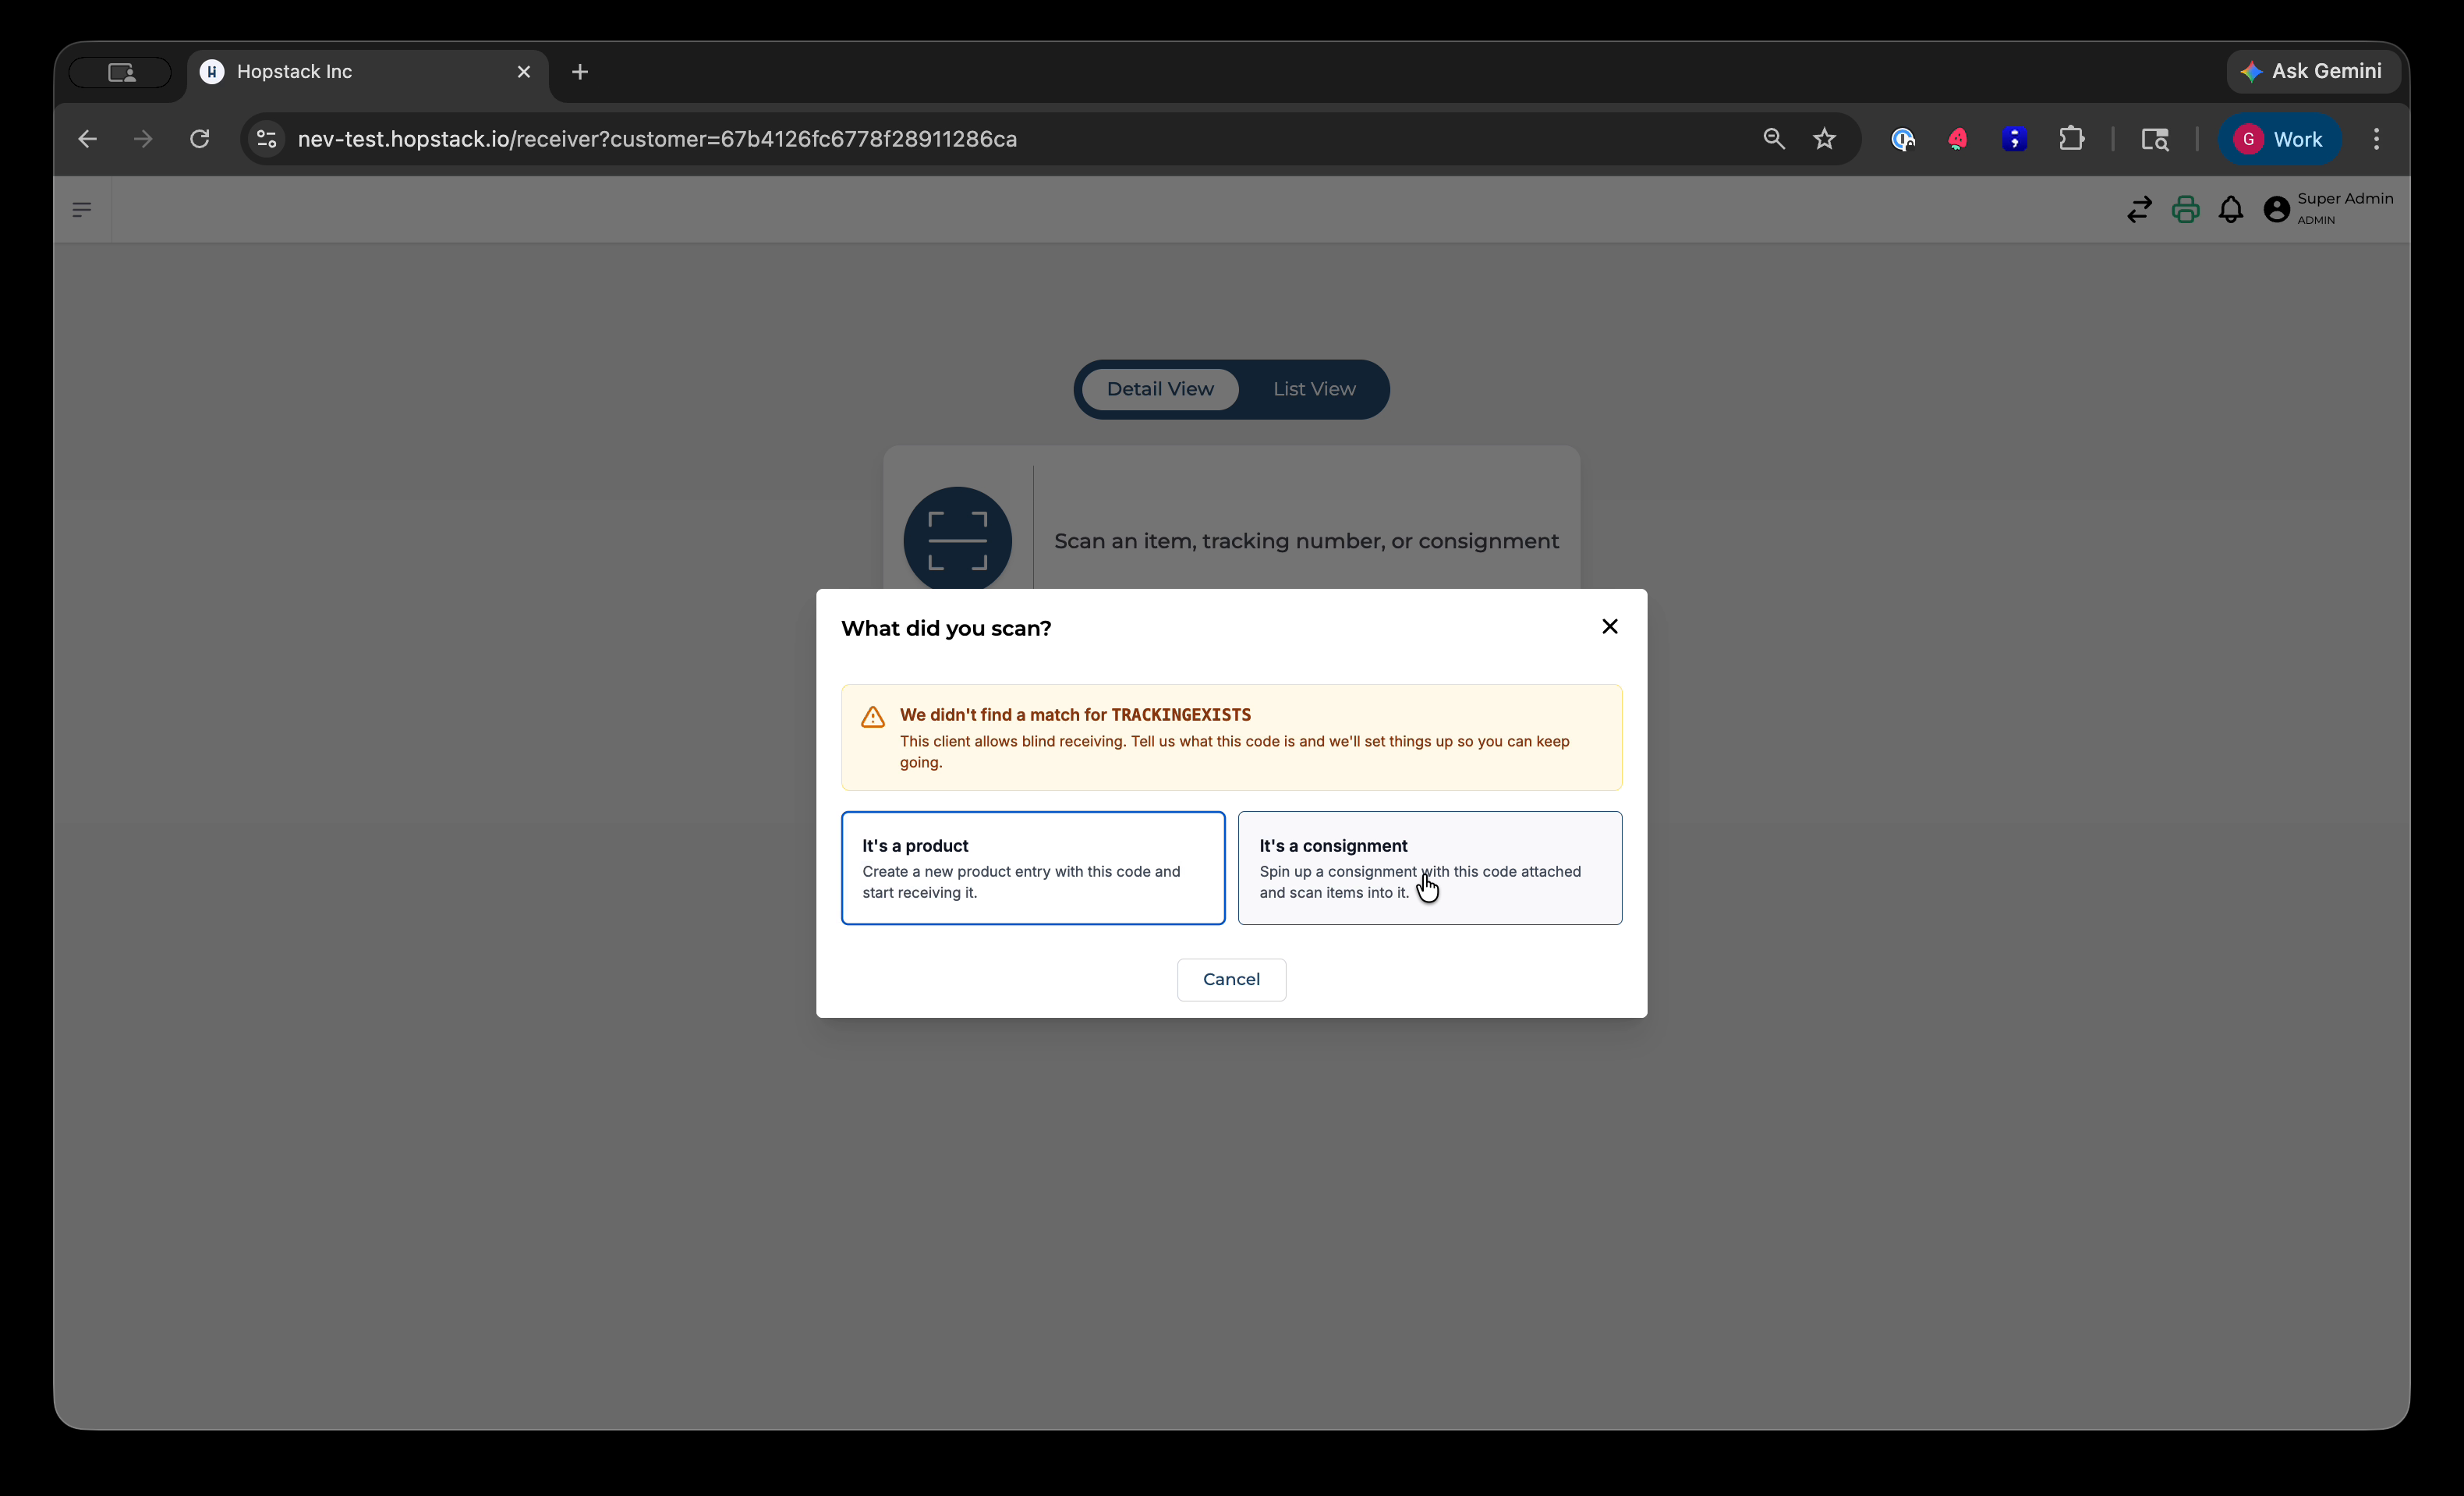Open the hamburger sidebar menu

pyautogui.click(x=82, y=209)
